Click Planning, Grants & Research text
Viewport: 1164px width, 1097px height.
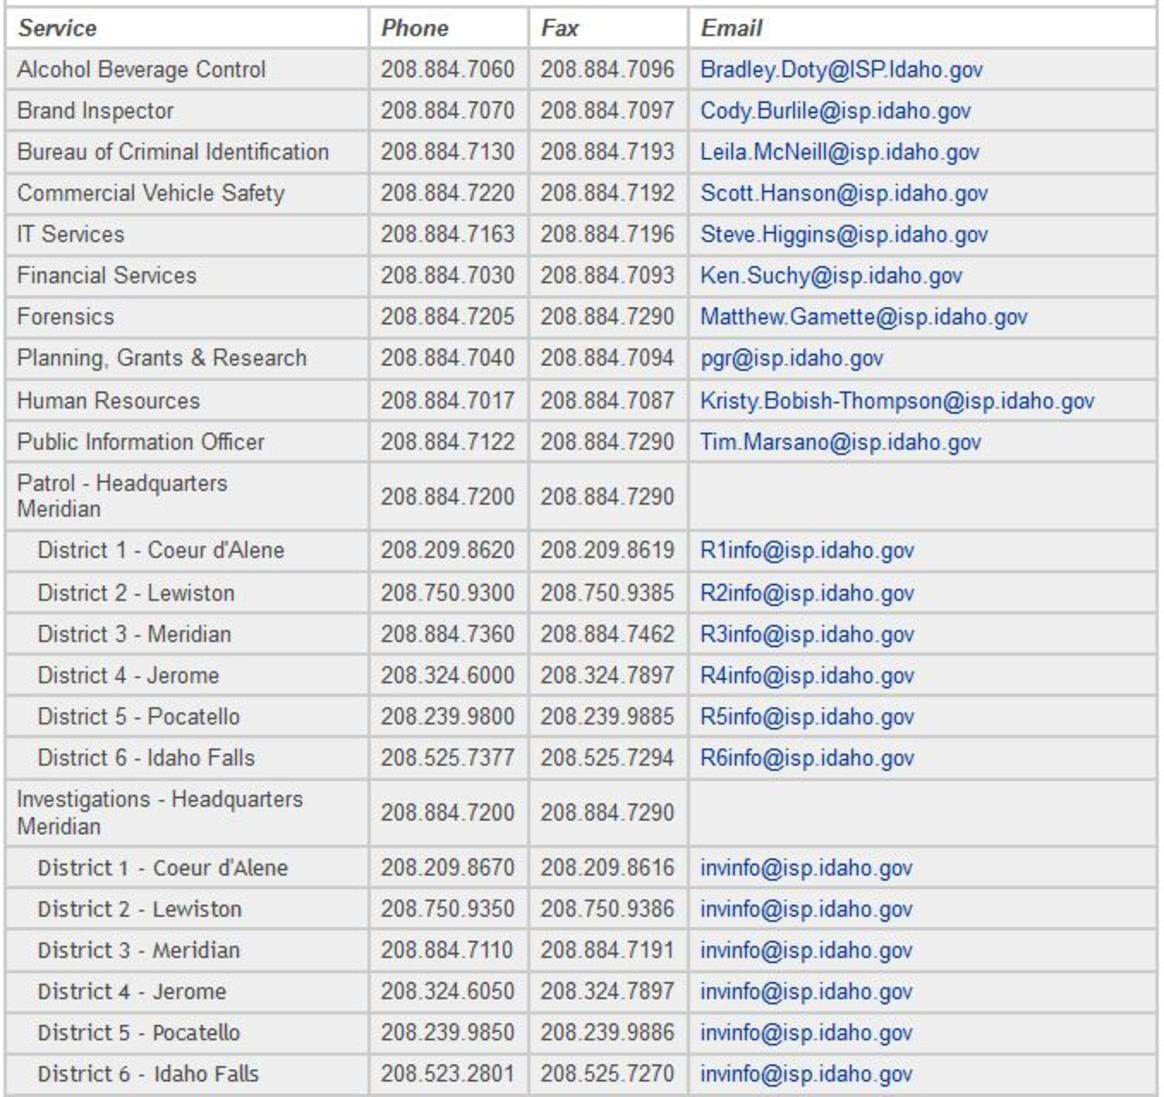point(162,358)
